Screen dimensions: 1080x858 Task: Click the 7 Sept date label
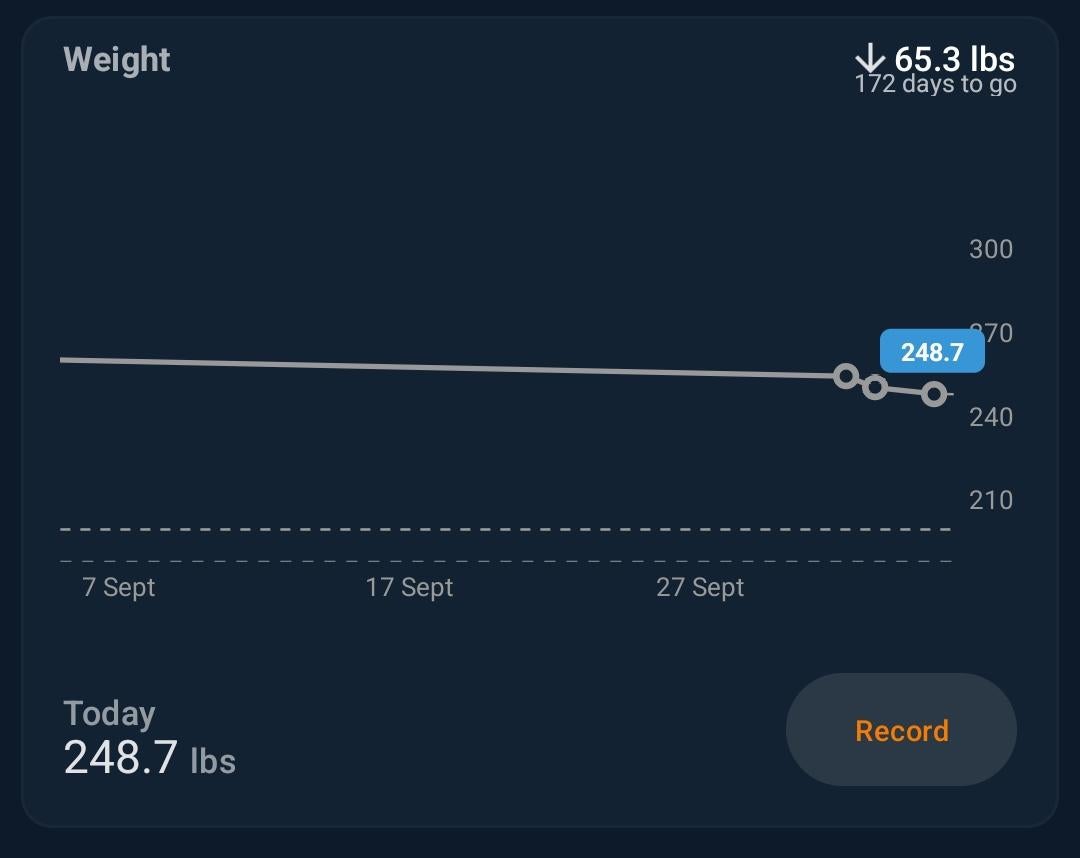pyautogui.click(x=118, y=587)
